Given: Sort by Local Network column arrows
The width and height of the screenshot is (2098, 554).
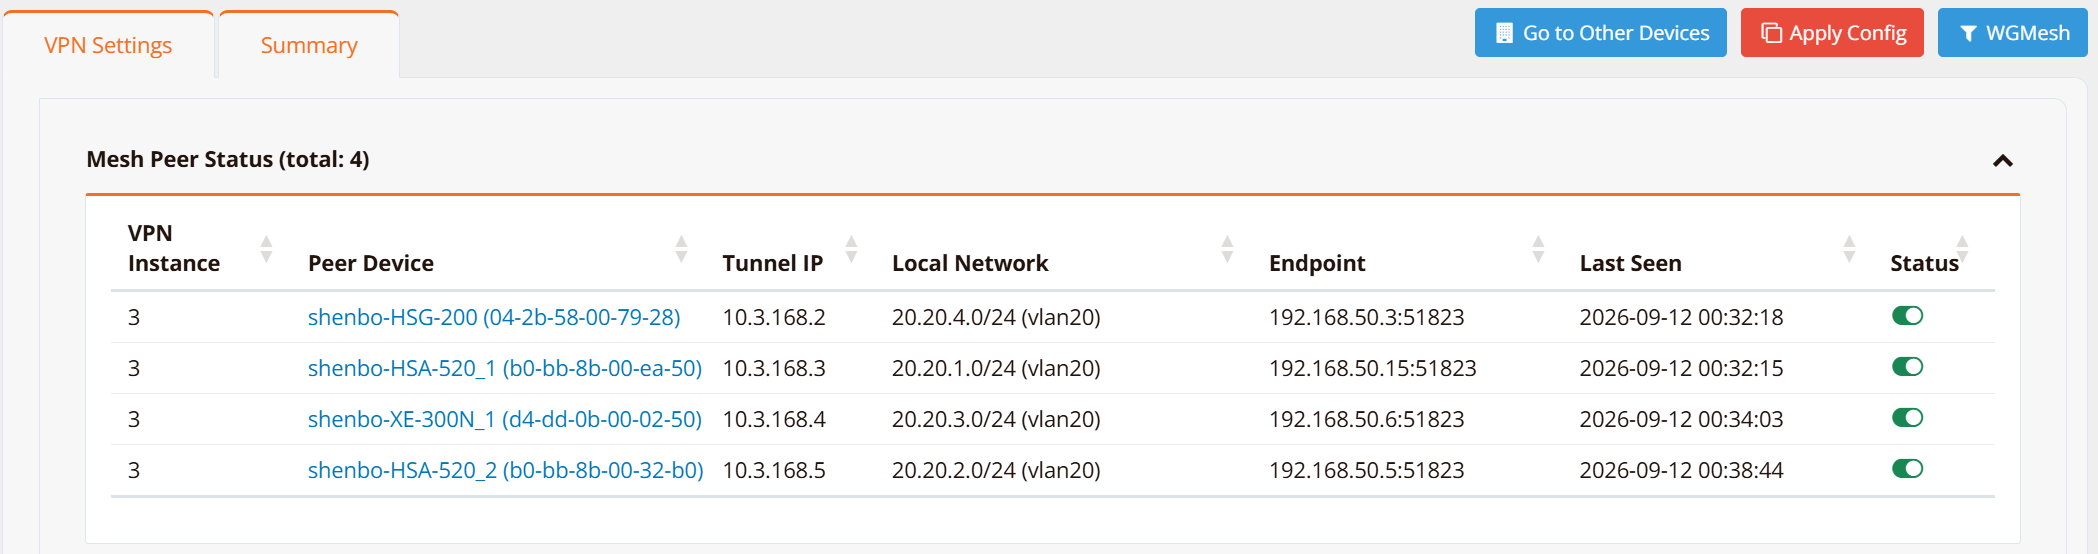Looking at the screenshot, I should pos(1227,249).
